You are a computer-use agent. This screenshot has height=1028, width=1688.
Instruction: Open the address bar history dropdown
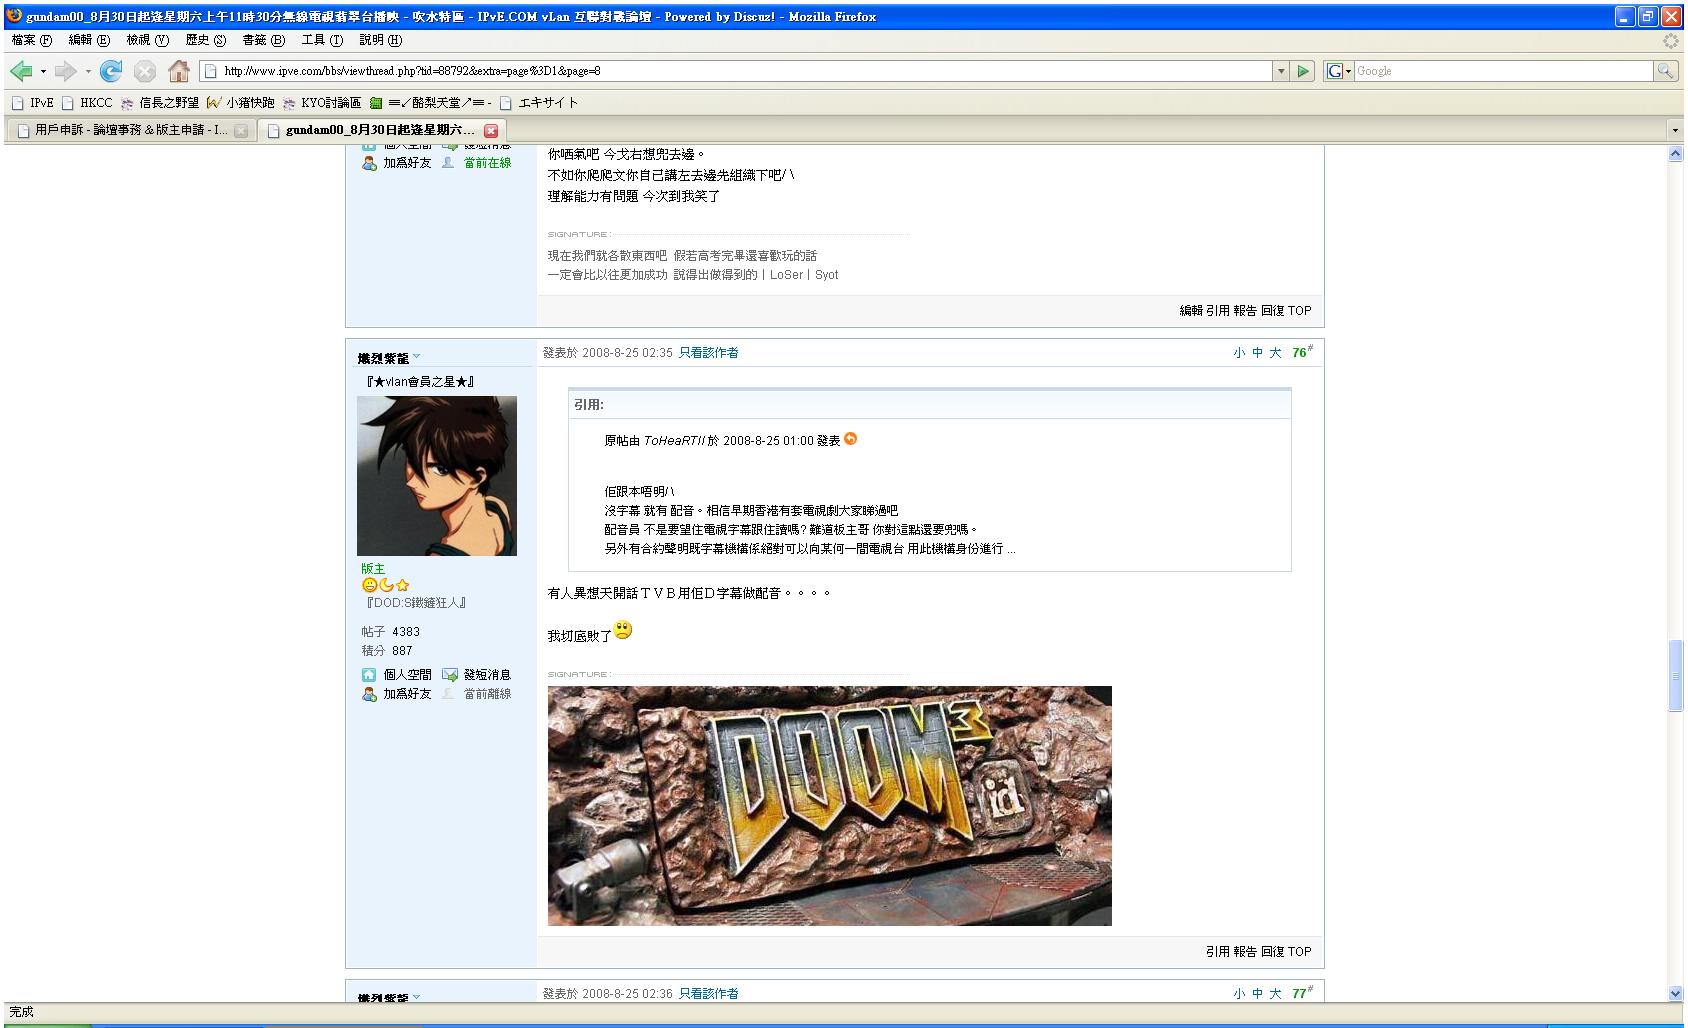tap(1281, 71)
